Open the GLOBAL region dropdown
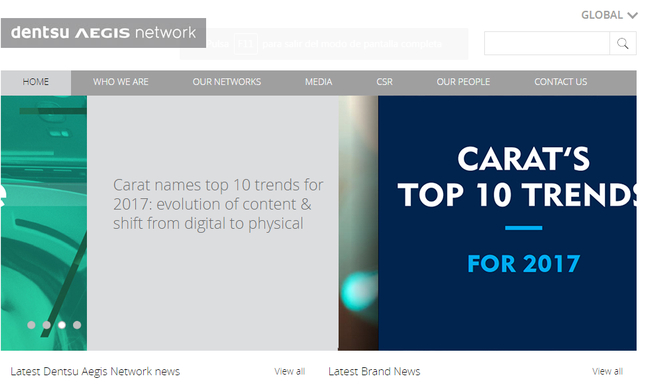650x386 pixels. pyautogui.click(x=609, y=15)
